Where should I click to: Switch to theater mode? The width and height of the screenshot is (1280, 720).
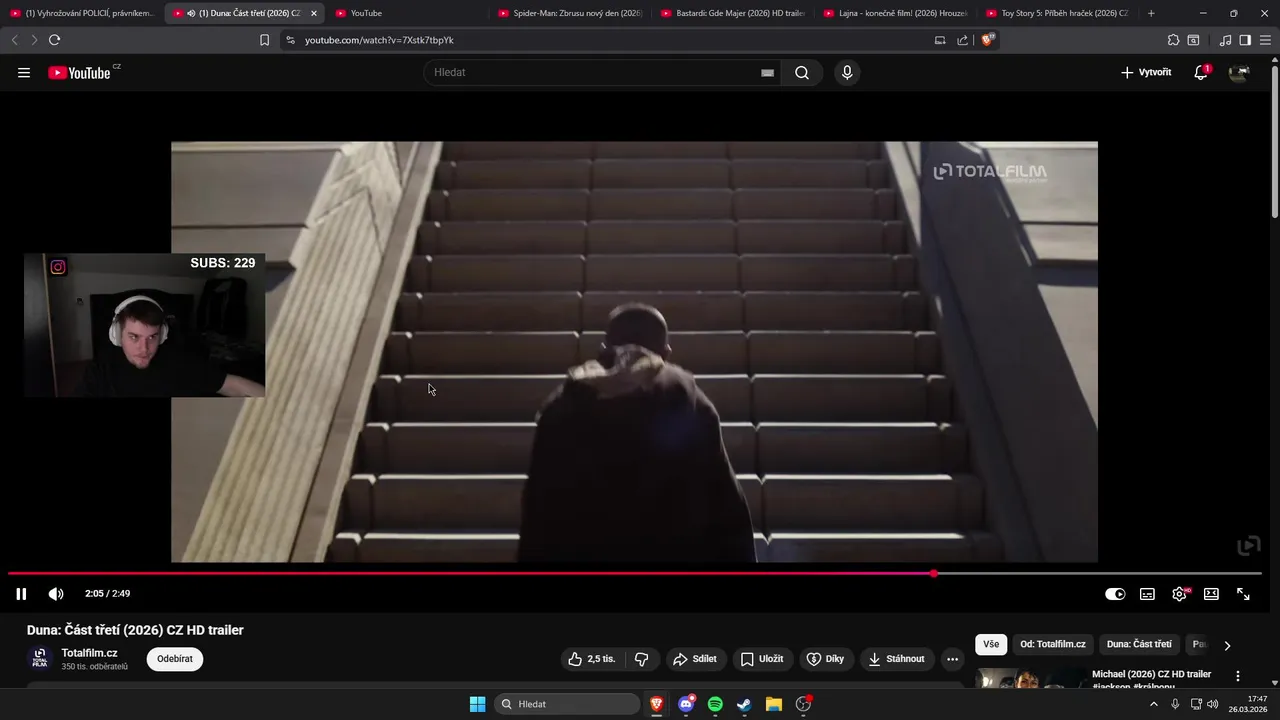[1211, 594]
